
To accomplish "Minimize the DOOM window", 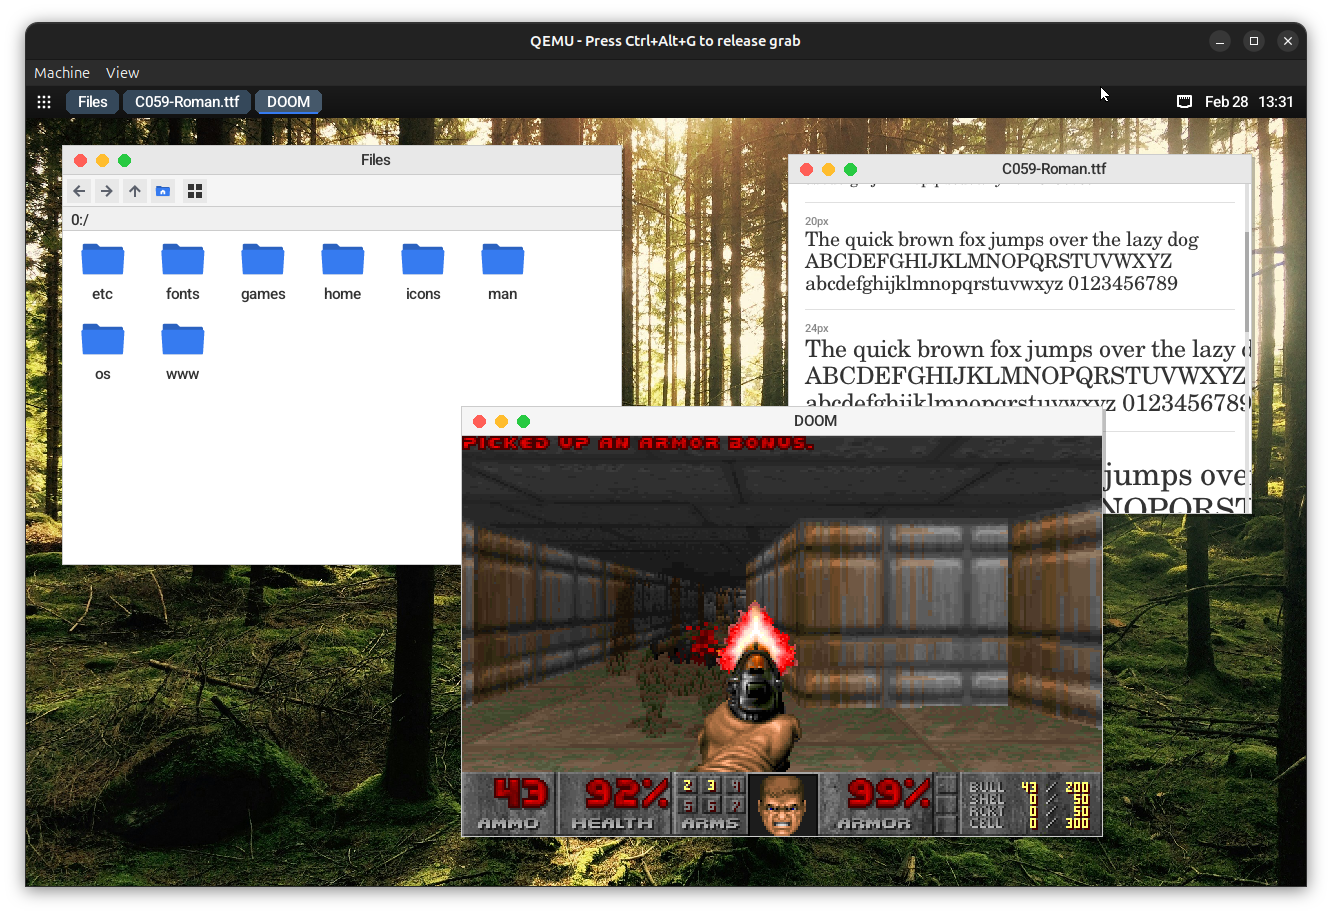I will pyautogui.click(x=502, y=422).
